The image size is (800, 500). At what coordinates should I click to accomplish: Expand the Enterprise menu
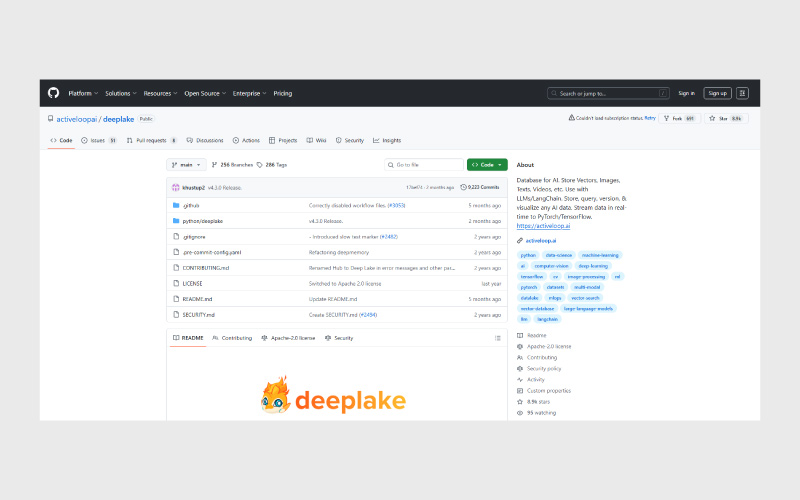coord(249,93)
